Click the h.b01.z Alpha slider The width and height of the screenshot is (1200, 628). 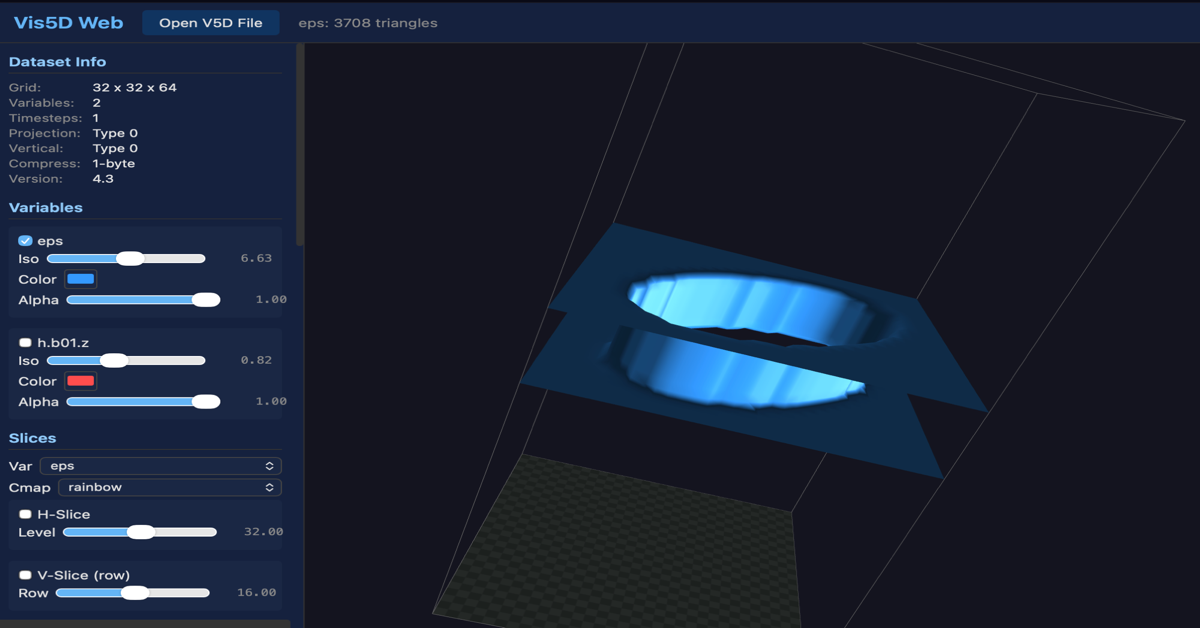click(143, 402)
